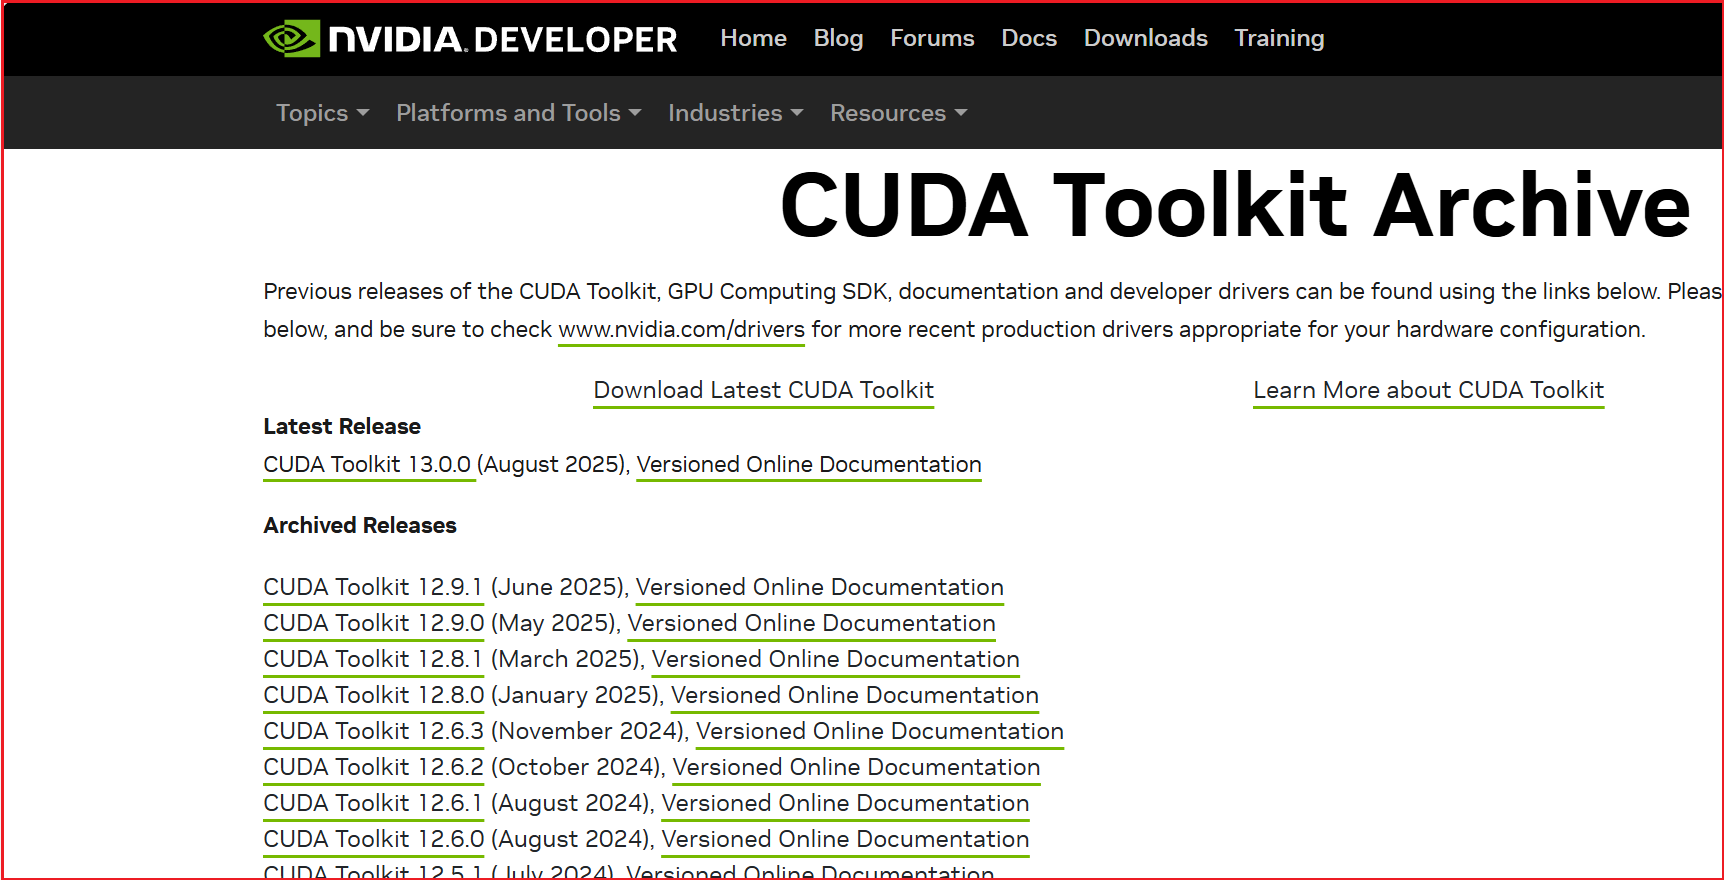Open the Home nav link
This screenshot has height=880, width=1724.
coord(753,38)
